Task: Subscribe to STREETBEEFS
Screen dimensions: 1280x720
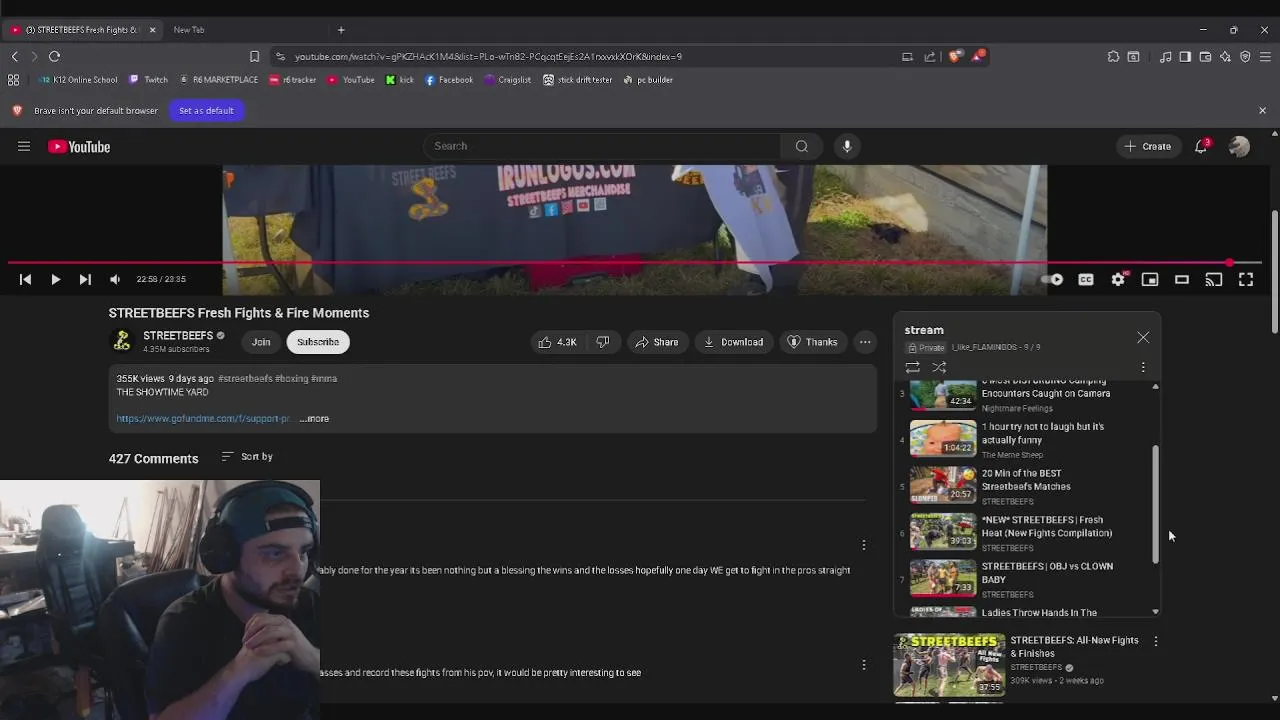Action: [318, 342]
